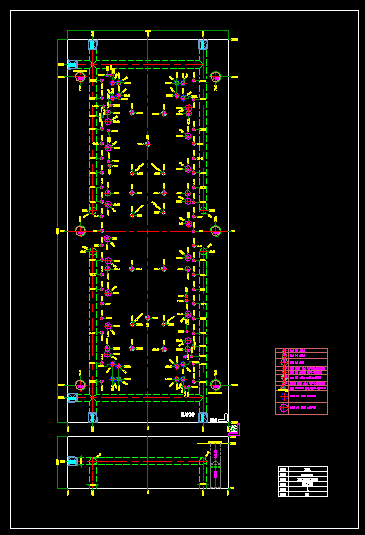Pick the circled hole at the right centerline end

(x=216, y=231)
